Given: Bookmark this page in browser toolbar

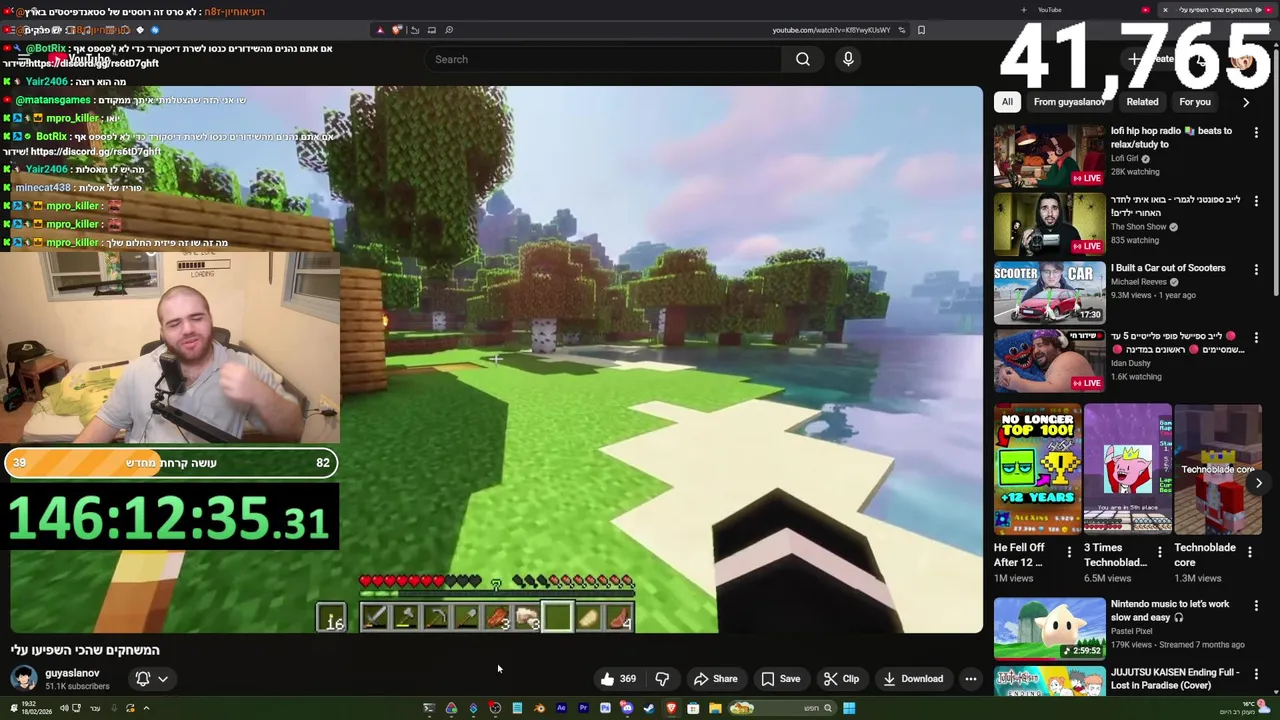Looking at the screenshot, I should tap(921, 30).
